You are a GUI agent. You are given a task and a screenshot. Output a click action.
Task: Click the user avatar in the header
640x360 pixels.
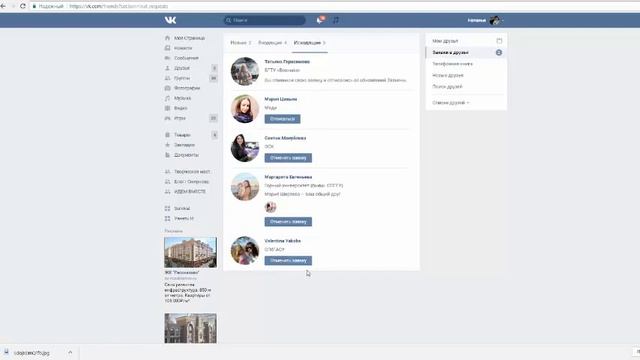[x=495, y=20]
